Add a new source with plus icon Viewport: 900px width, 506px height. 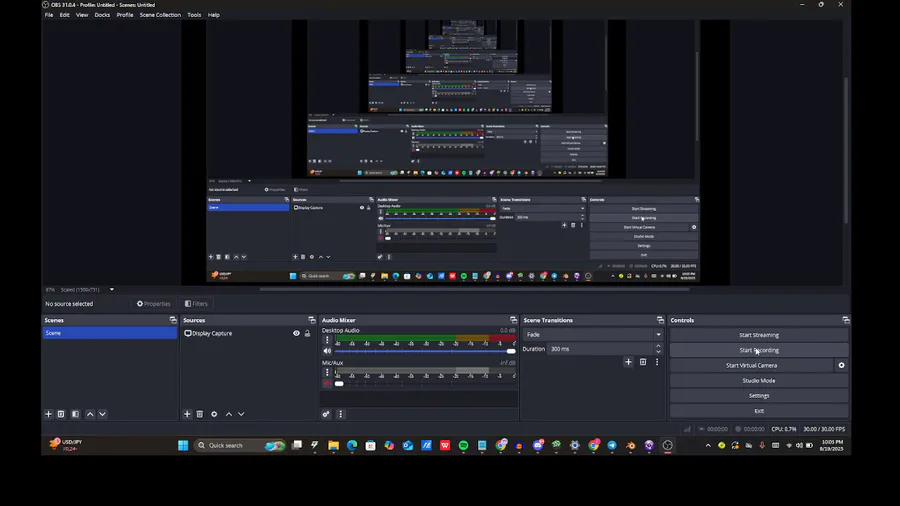tap(187, 414)
